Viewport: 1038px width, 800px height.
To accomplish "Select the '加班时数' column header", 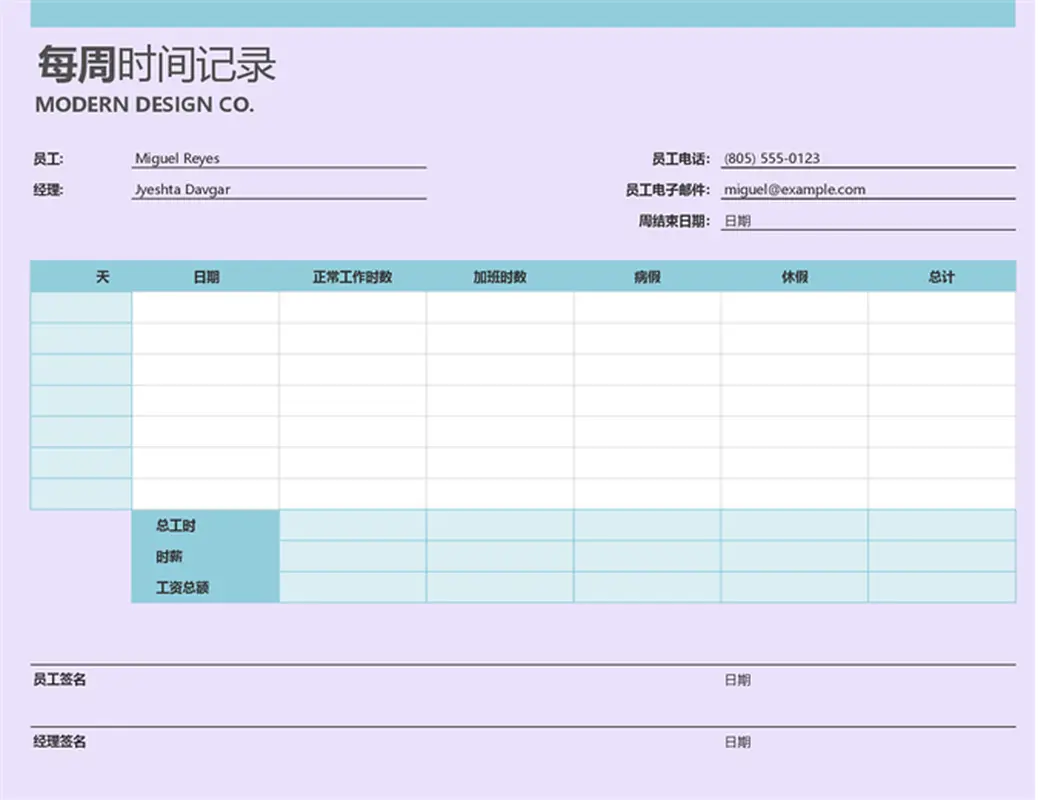I will tap(500, 277).
